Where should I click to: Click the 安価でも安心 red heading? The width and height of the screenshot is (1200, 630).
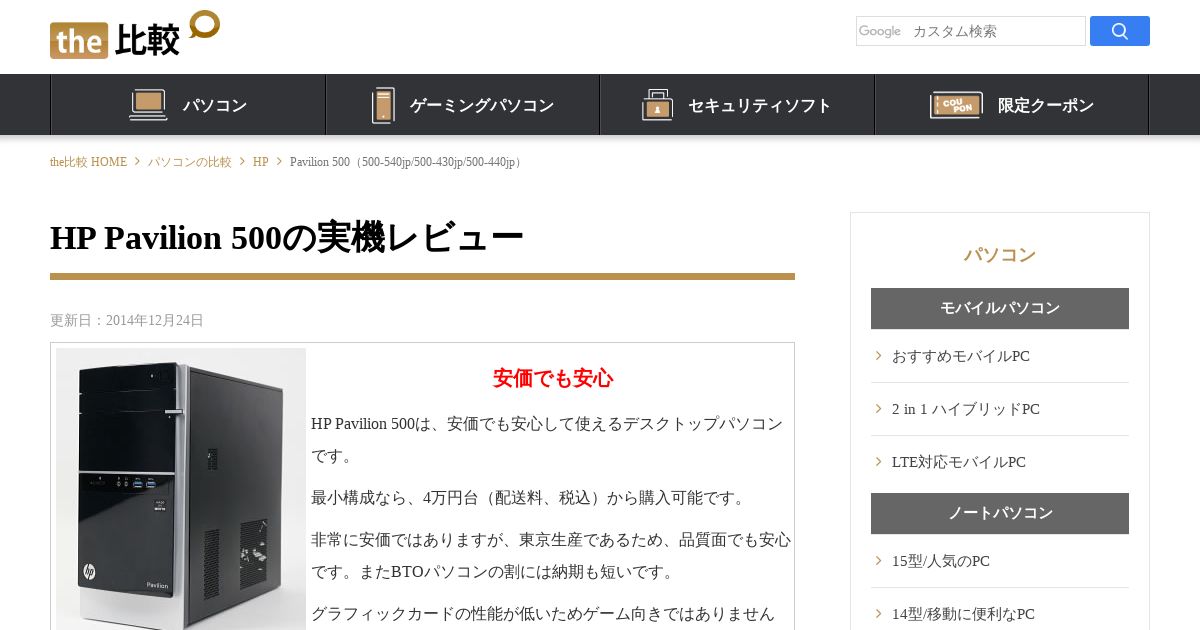pos(553,378)
